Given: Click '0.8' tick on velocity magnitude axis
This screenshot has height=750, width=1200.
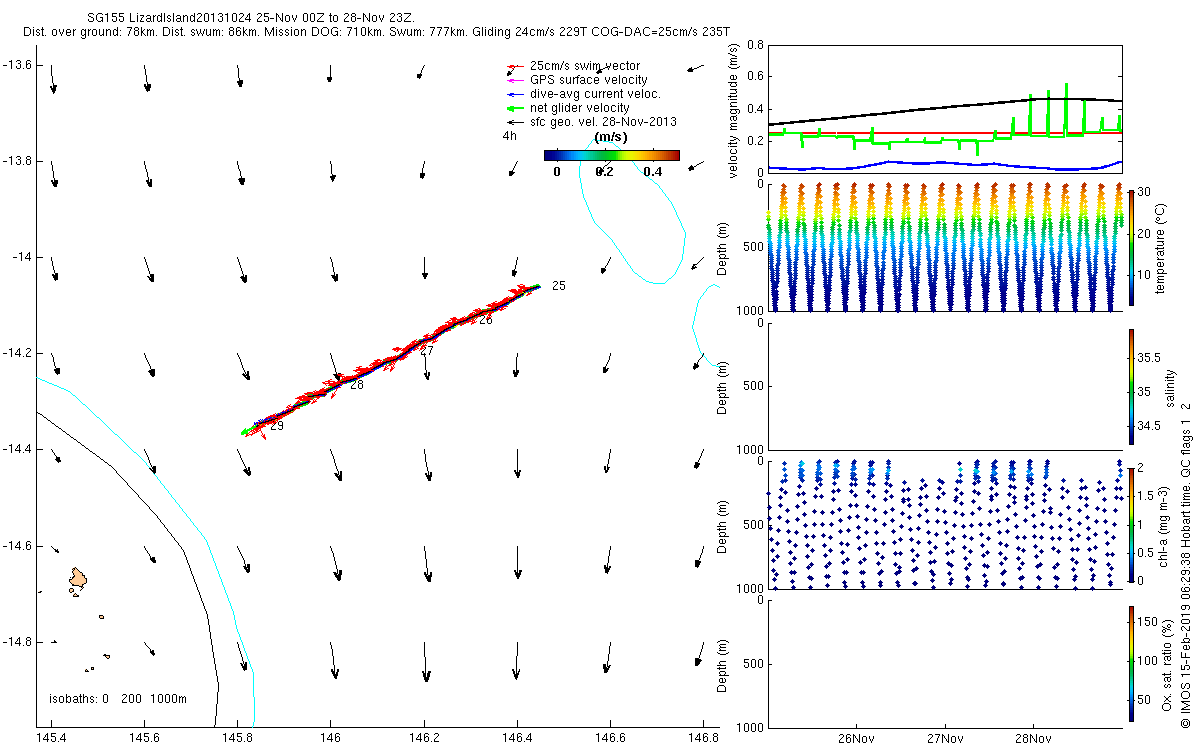Looking at the screenshot, I should coord(754,46).
